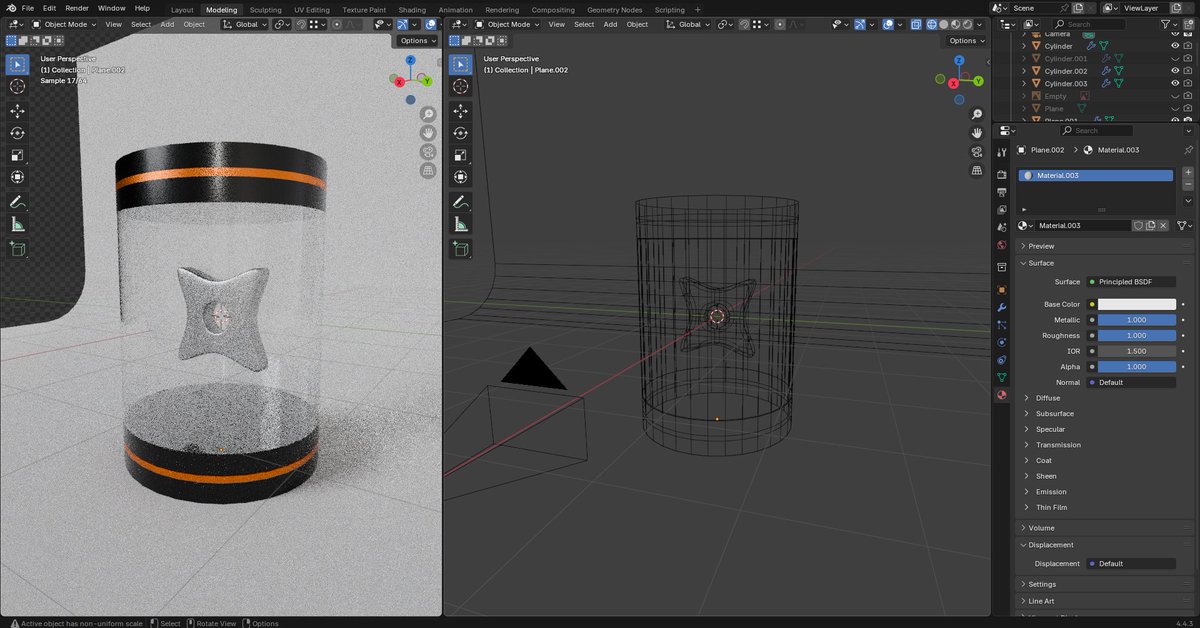Click the zoom magnifier gizmo in rendered viewport

[428, 114]
